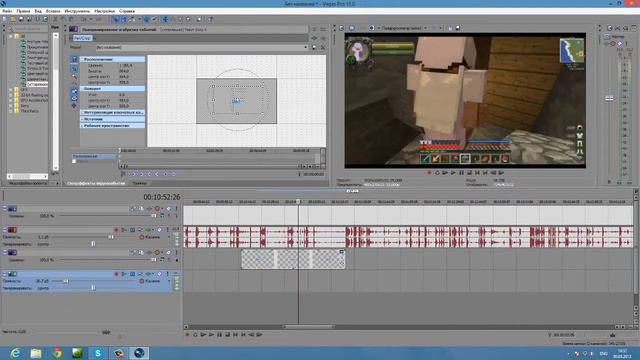Arm the red audio track for recording

(116, 230)
